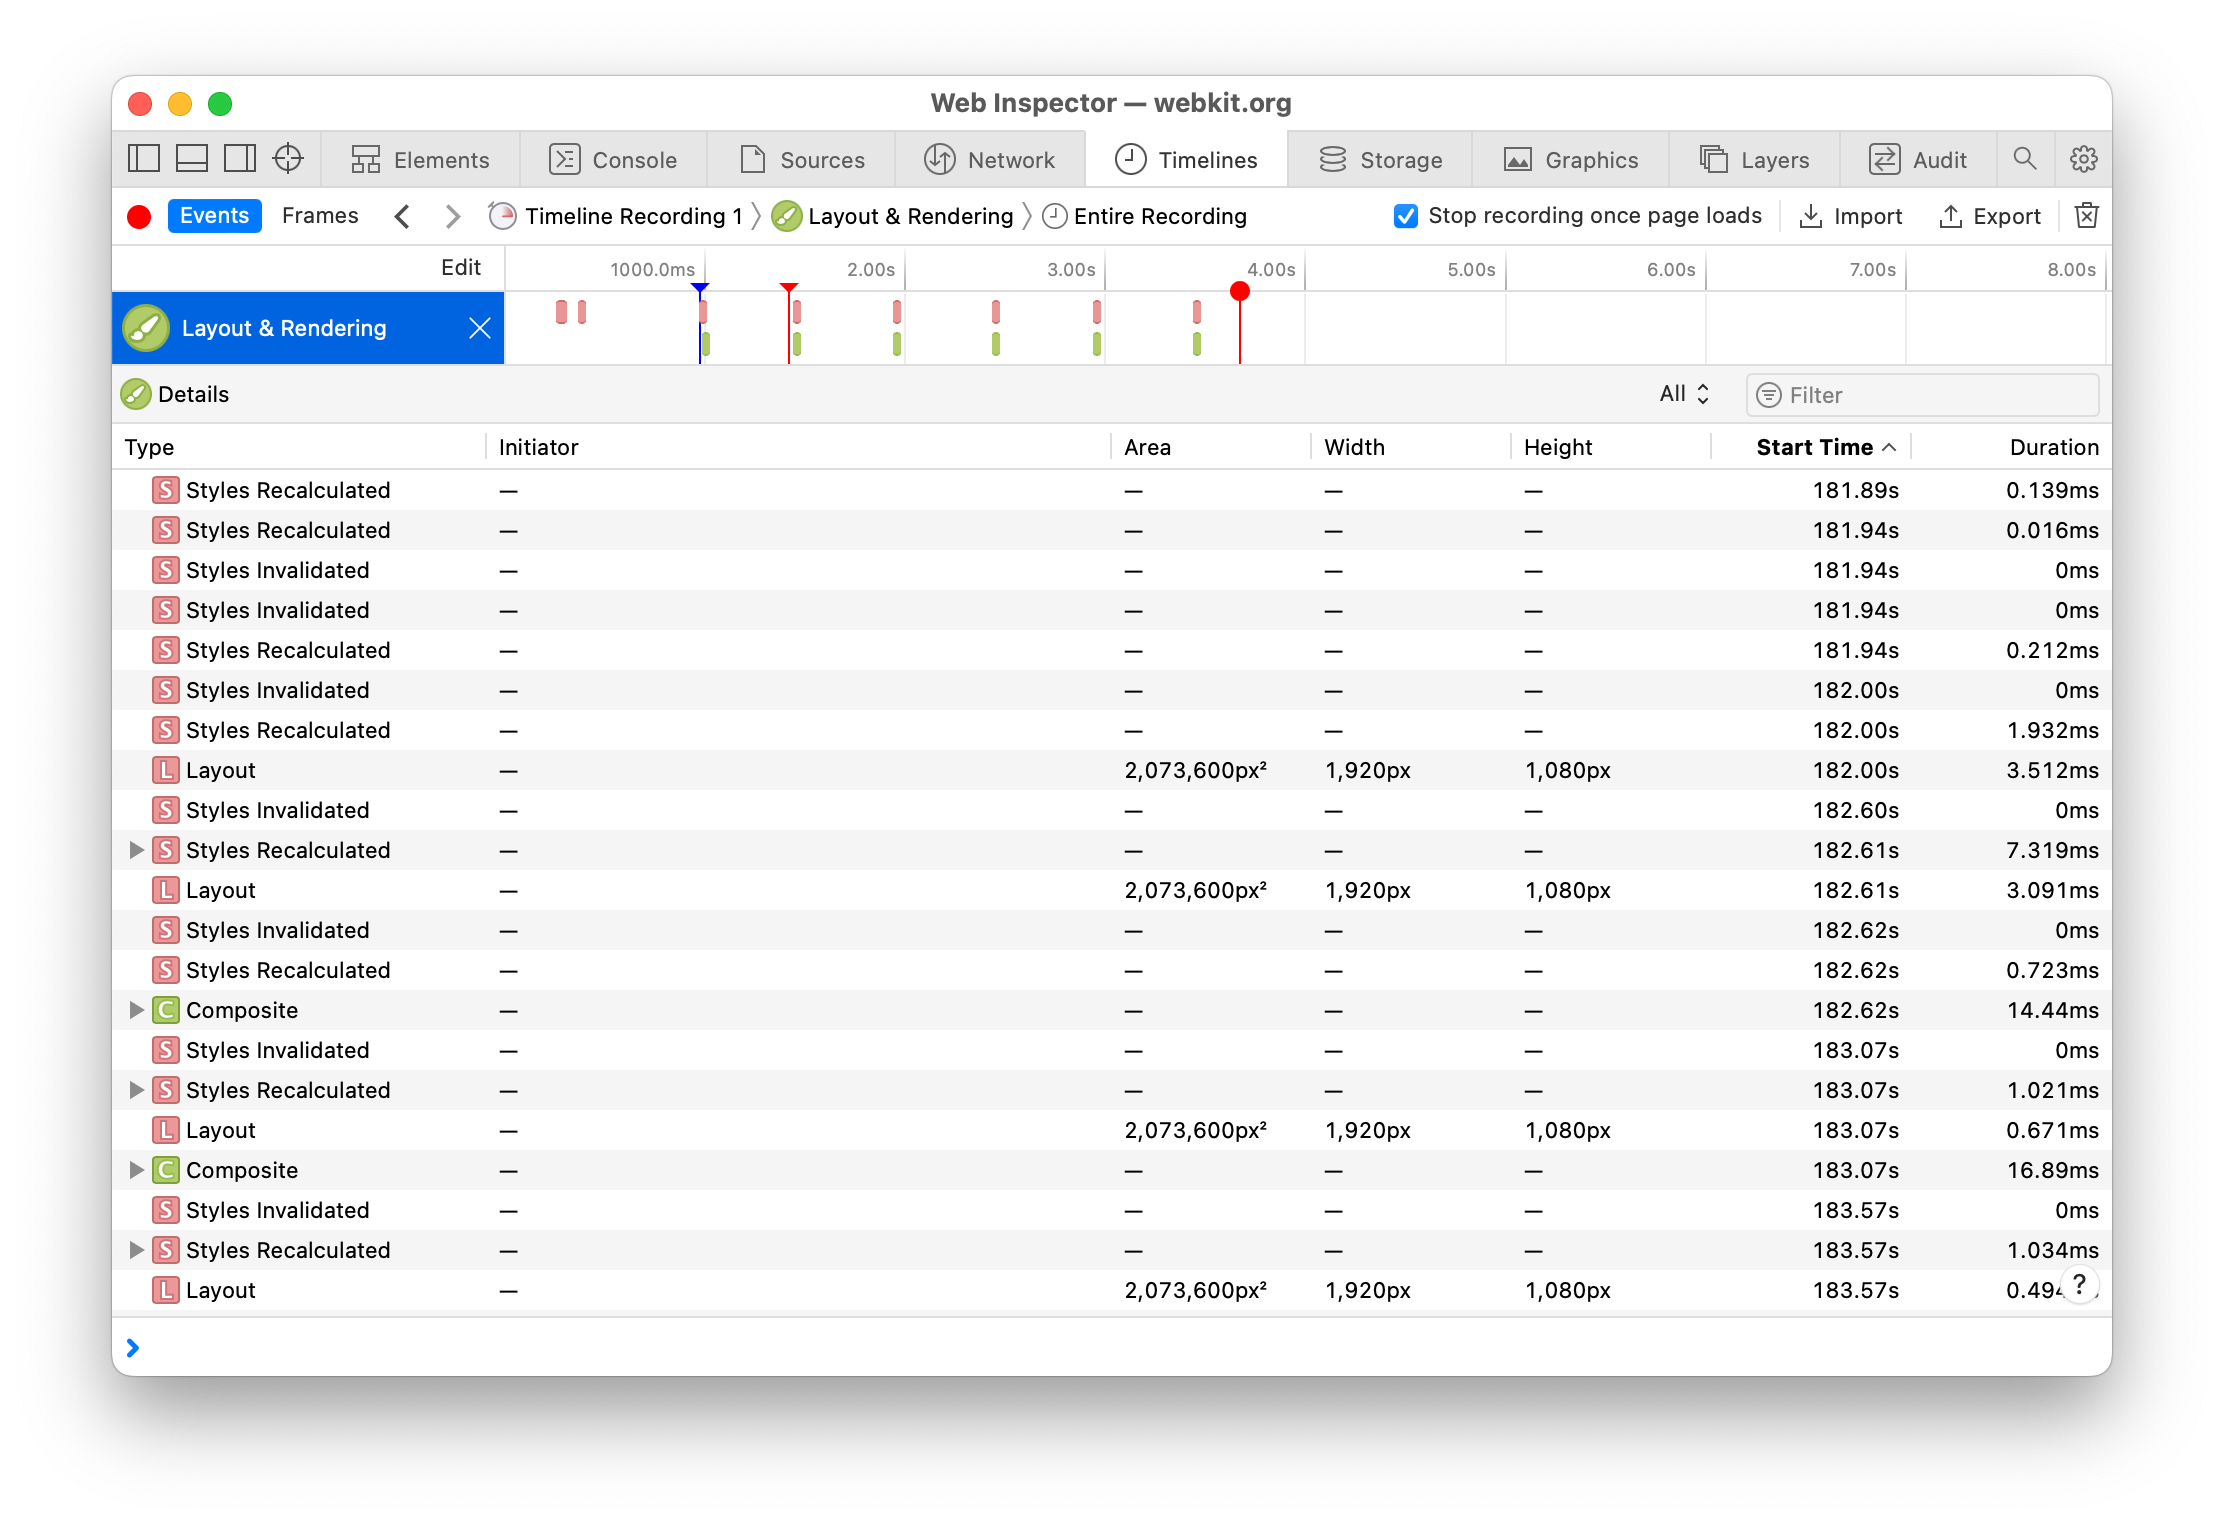Remove the Layout & Rendering timeline
Image resolution: width=2224 pixels, height=1524 pixels.
tap(480, 328)
